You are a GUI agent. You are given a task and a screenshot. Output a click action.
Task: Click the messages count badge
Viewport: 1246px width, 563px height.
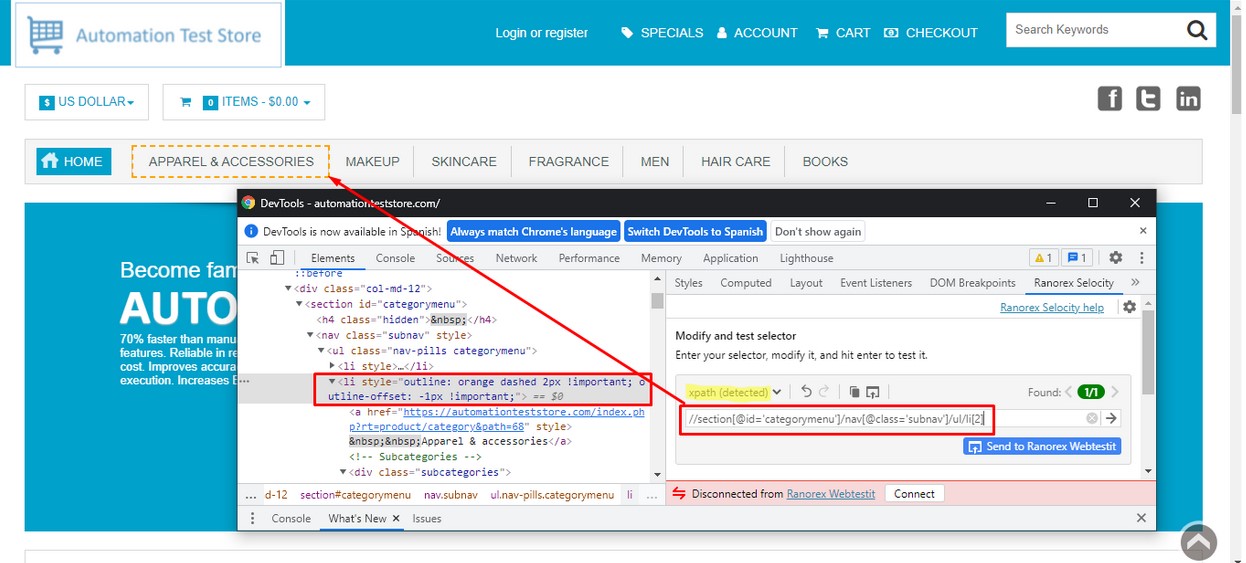[1076, 258]
